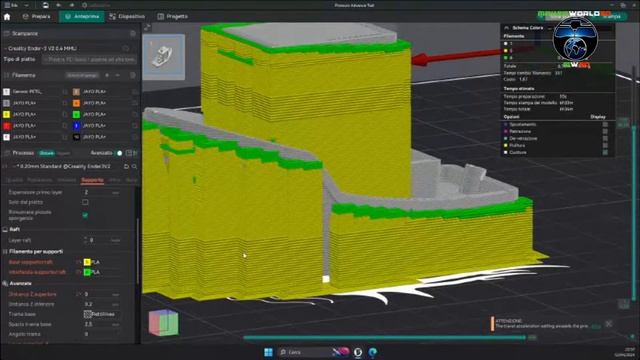
Task: Toggle Spostamento display checkbox
Action: 605,124
